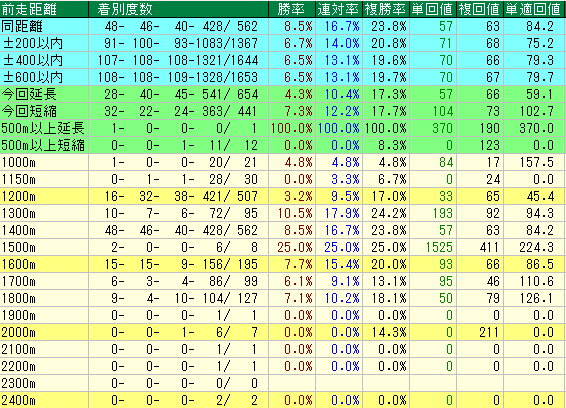Viewport: 566px width, 408px height.
Task: Select the 今回延長 row
Action: [x=283, y=94]
